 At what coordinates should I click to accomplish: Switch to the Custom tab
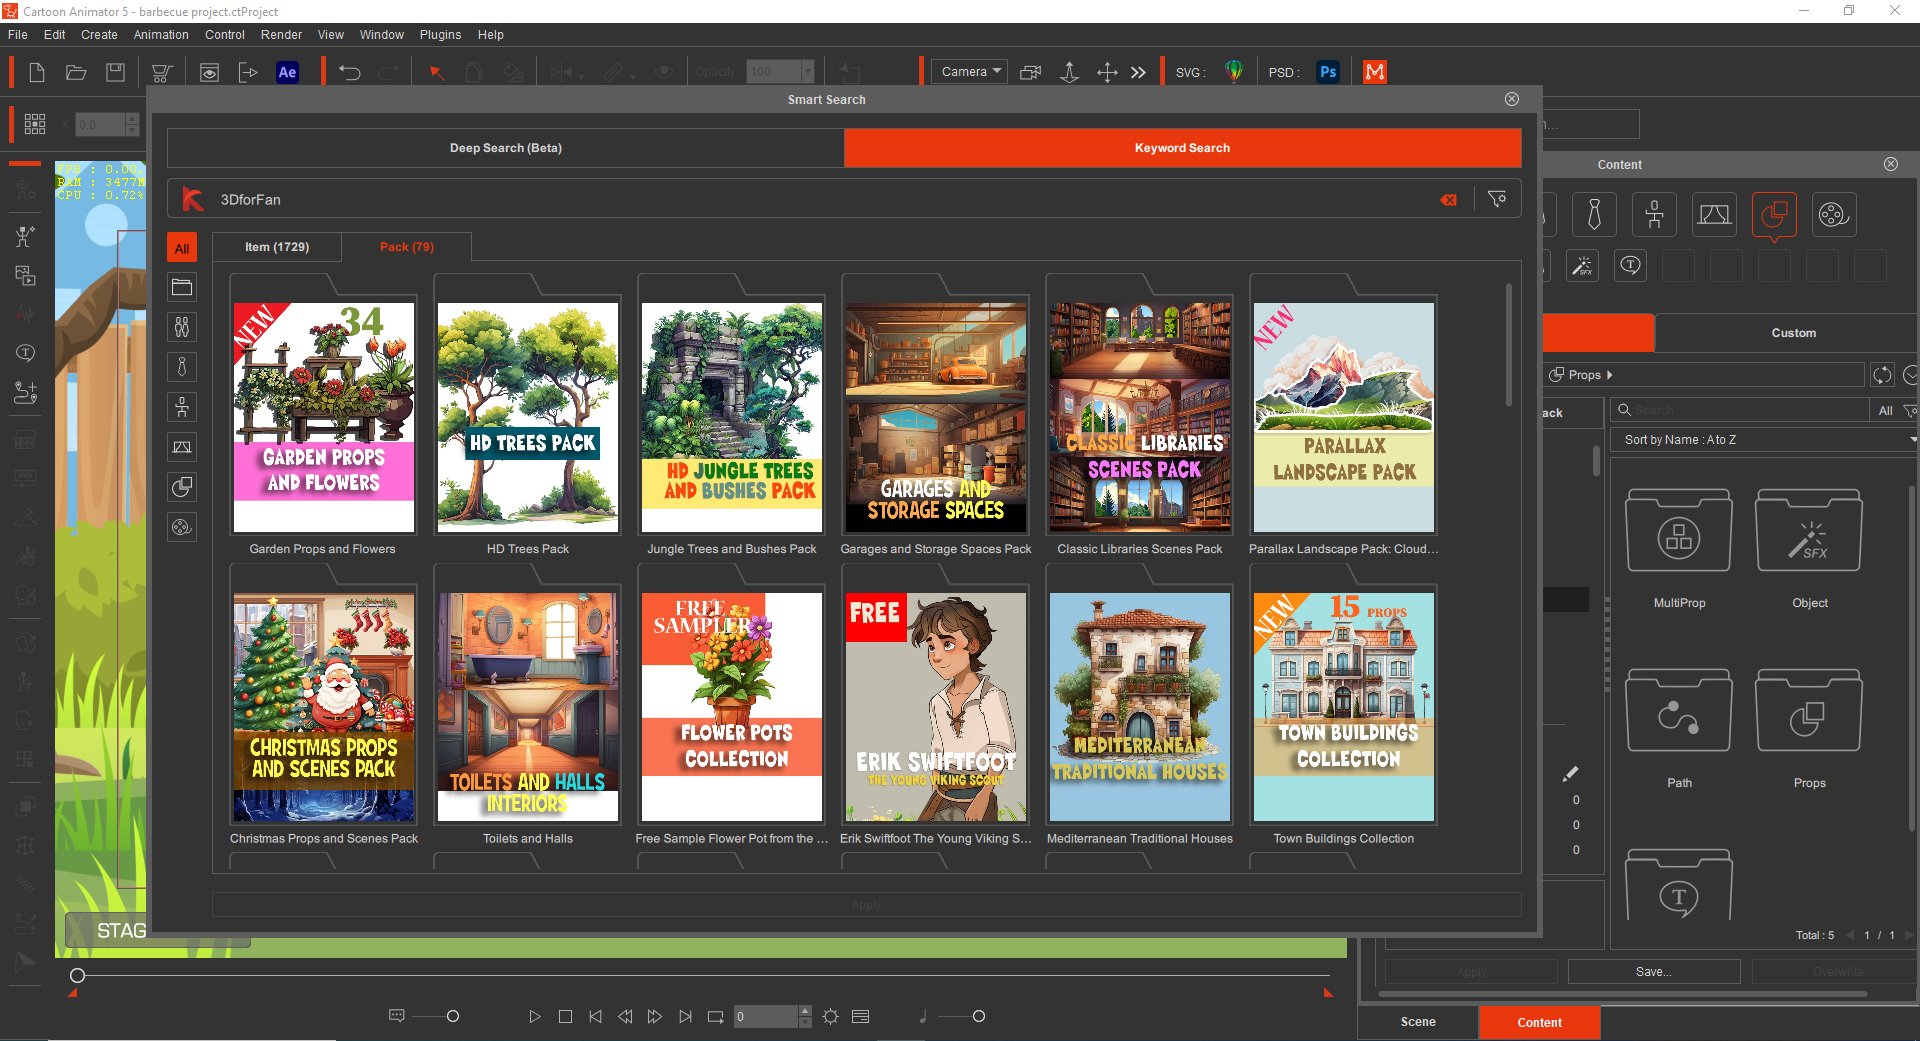[x=1793, y=333]
